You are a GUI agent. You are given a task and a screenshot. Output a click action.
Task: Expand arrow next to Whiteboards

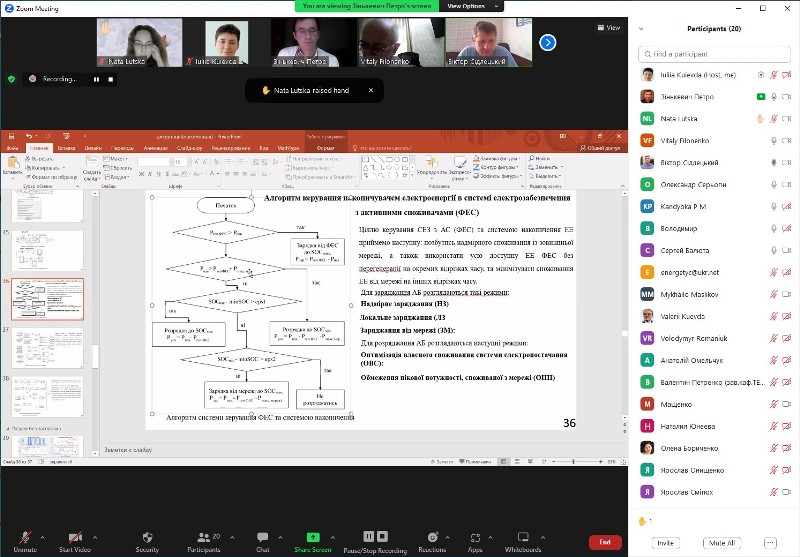pyautogui.click(x=543, y=537)
